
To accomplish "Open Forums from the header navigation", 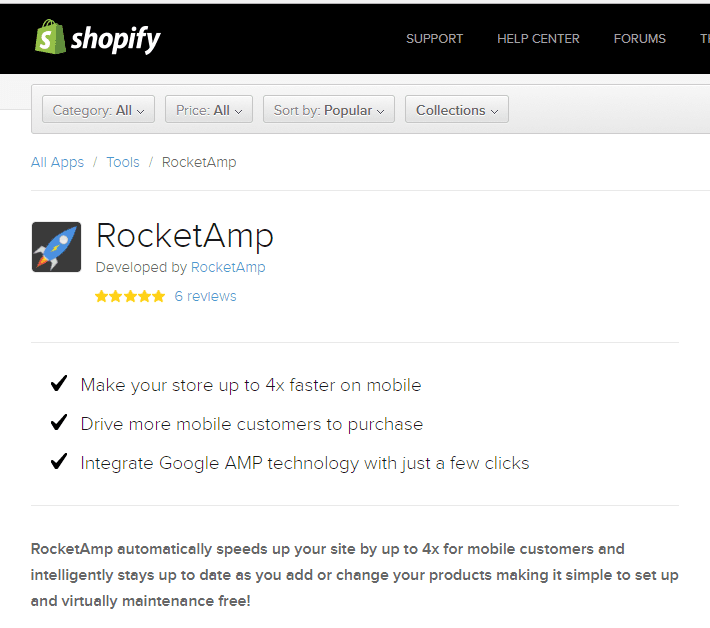I will (639, 39).
